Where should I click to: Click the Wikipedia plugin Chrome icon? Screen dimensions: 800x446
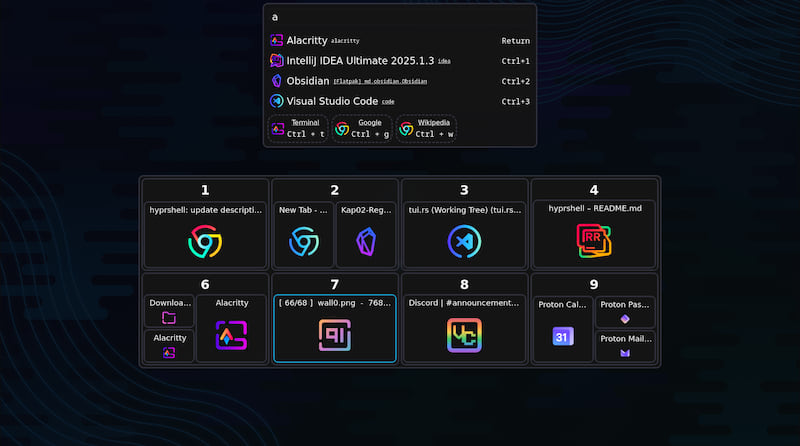coord(406,129)
